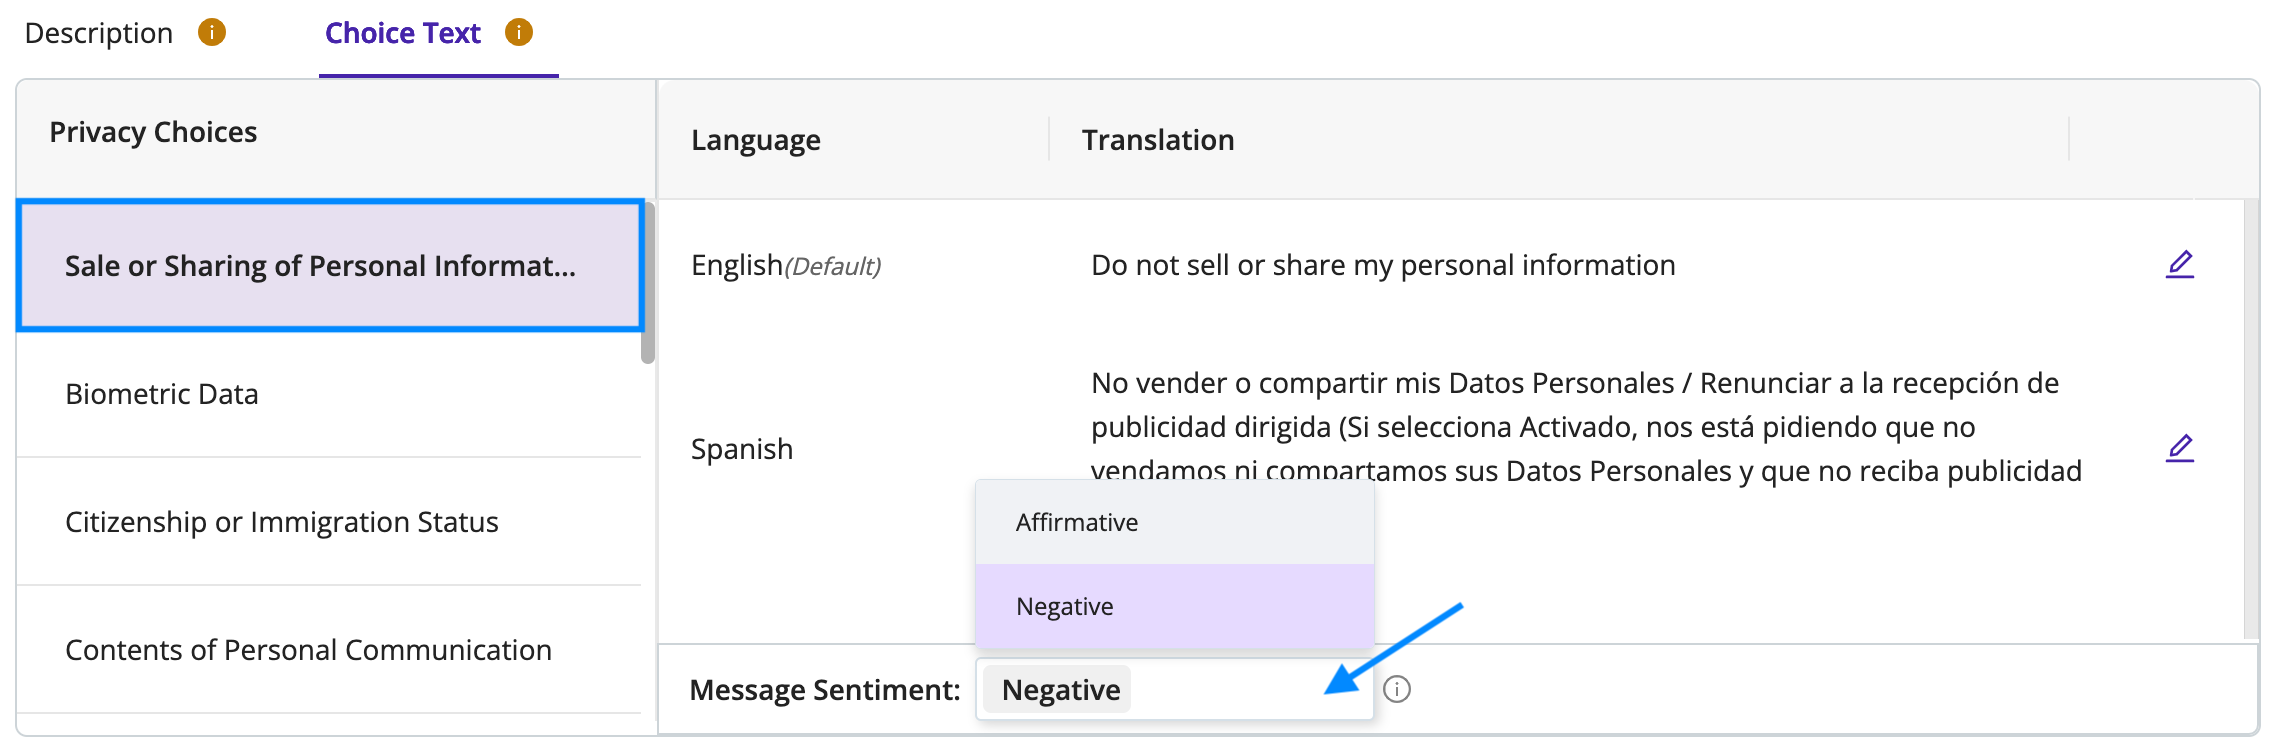Click the Language column header
Screen dimensions: 2273x752
(x=756, y=140)
